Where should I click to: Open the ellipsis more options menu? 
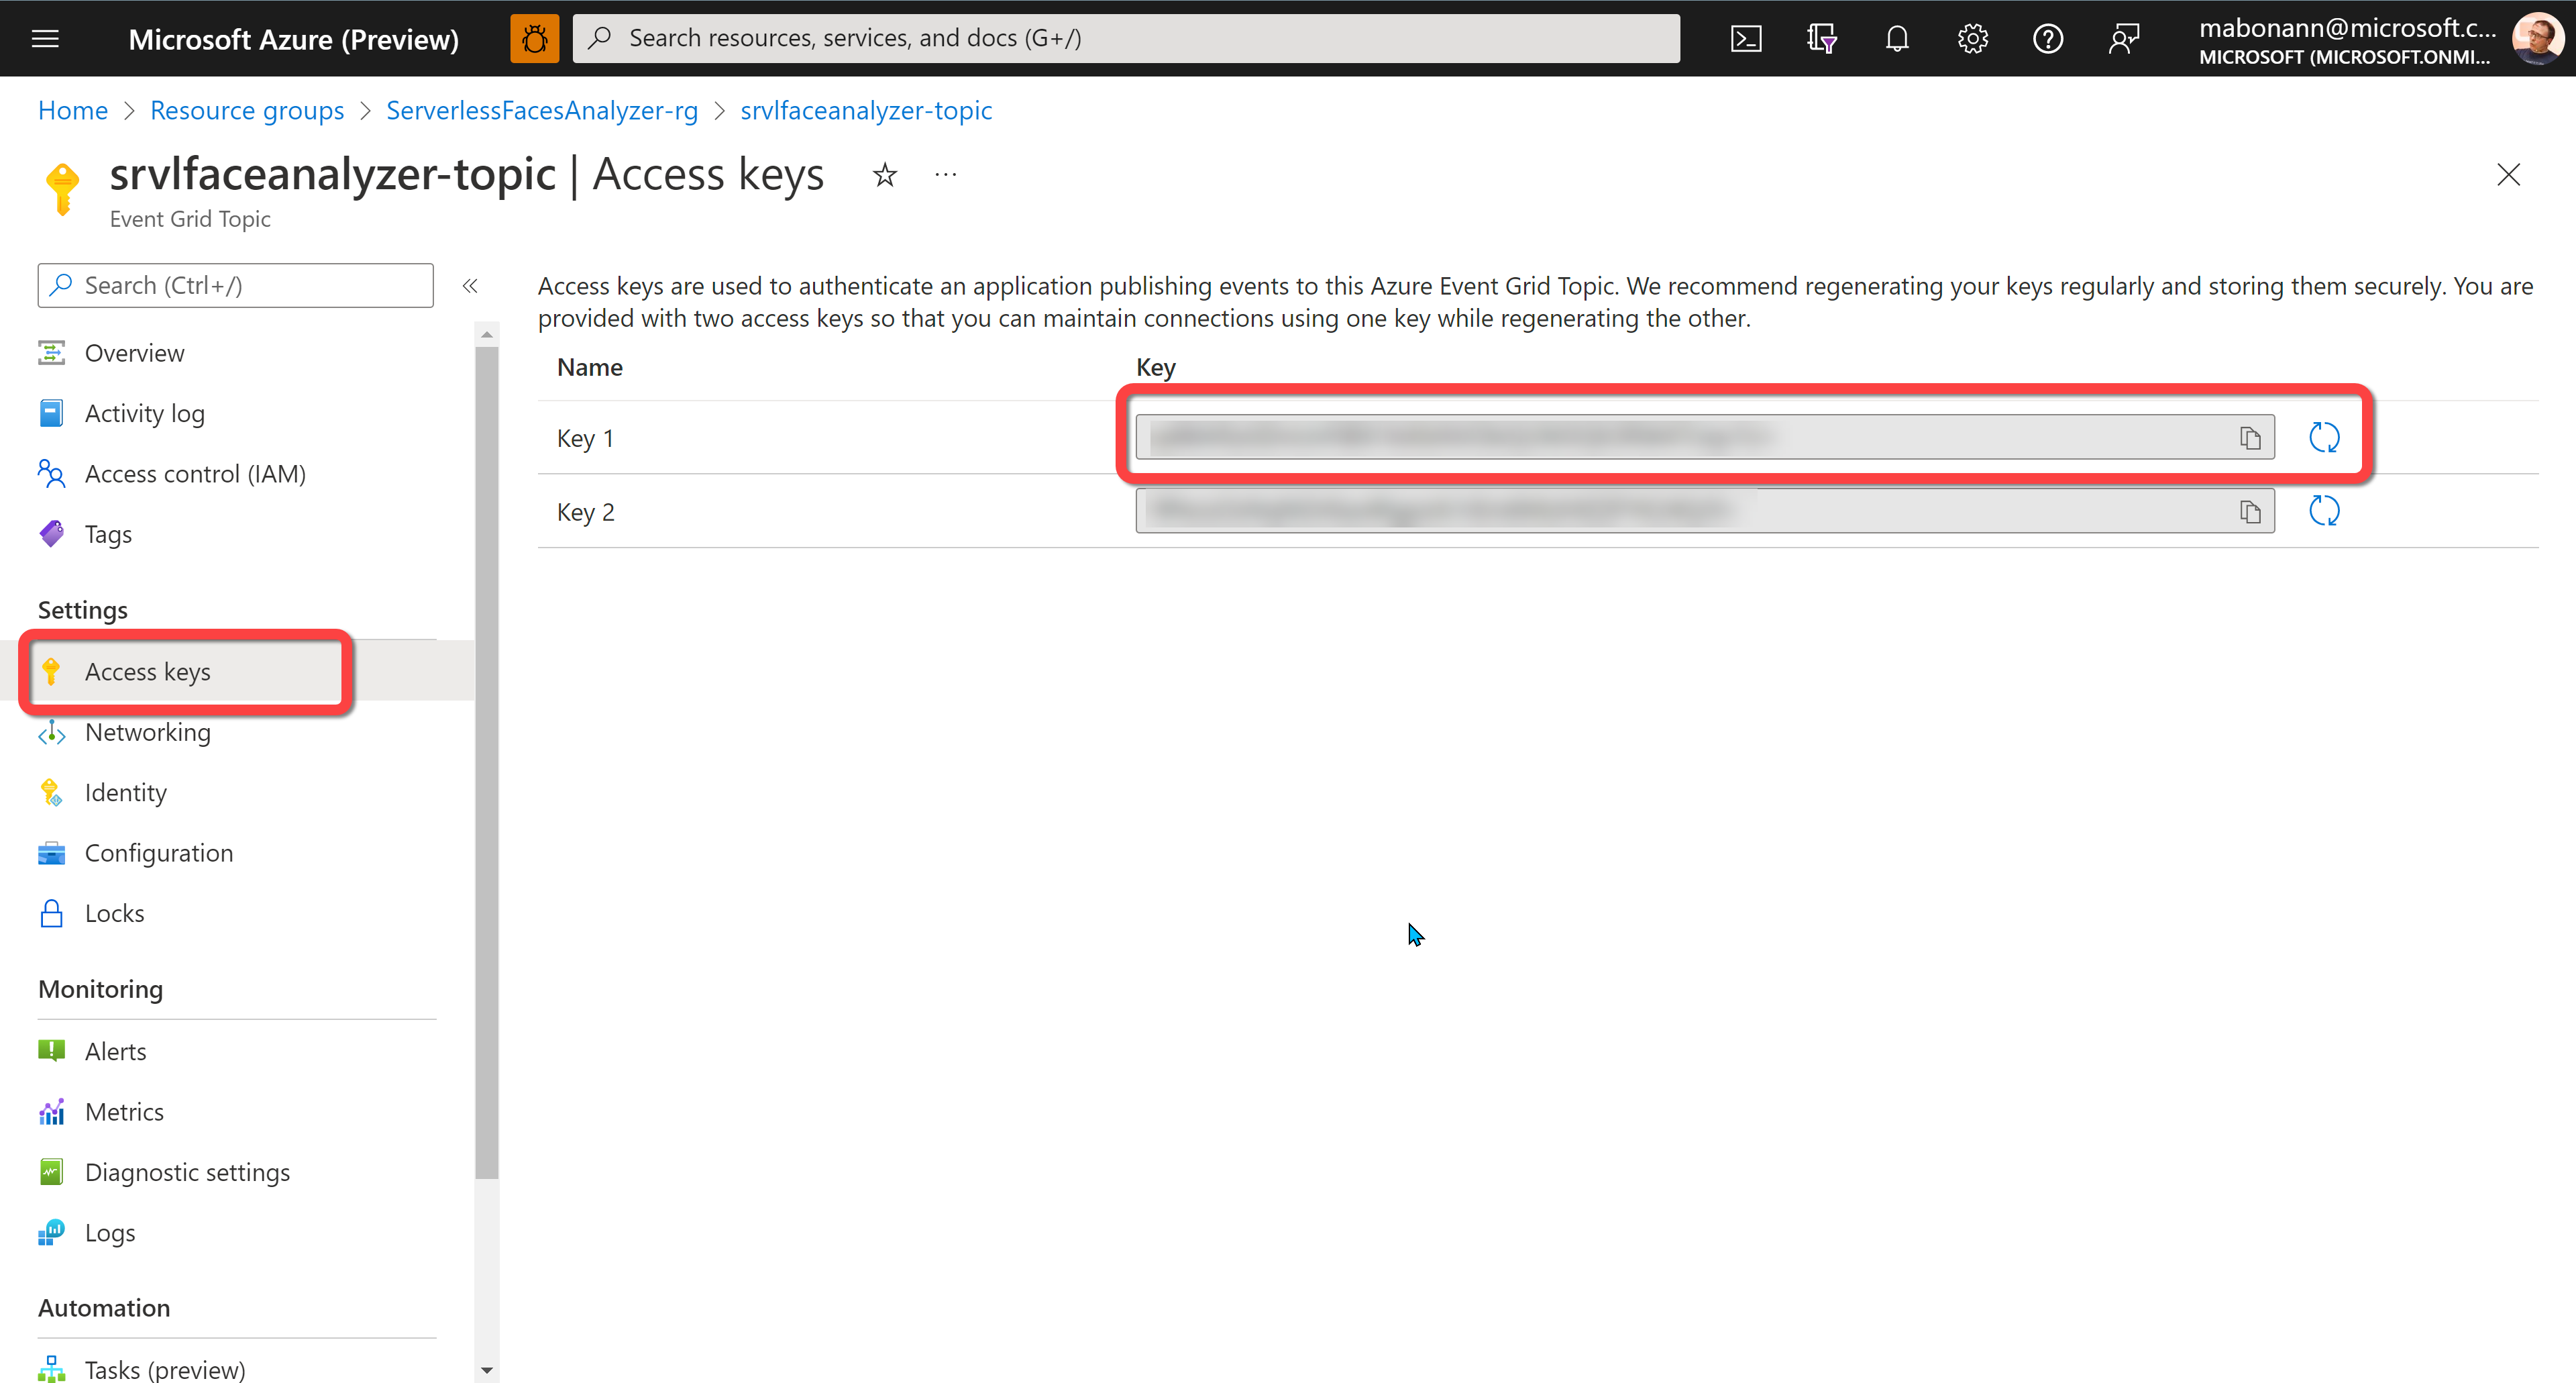[x=945, y=176]
